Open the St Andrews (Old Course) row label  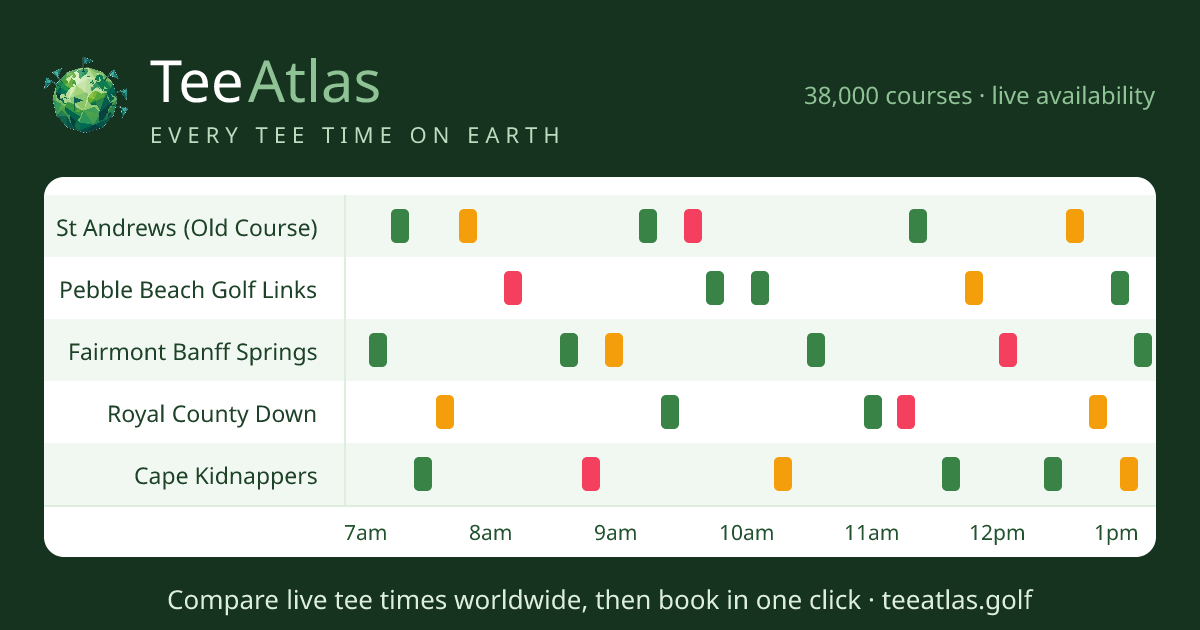click(x=187, y=228)
